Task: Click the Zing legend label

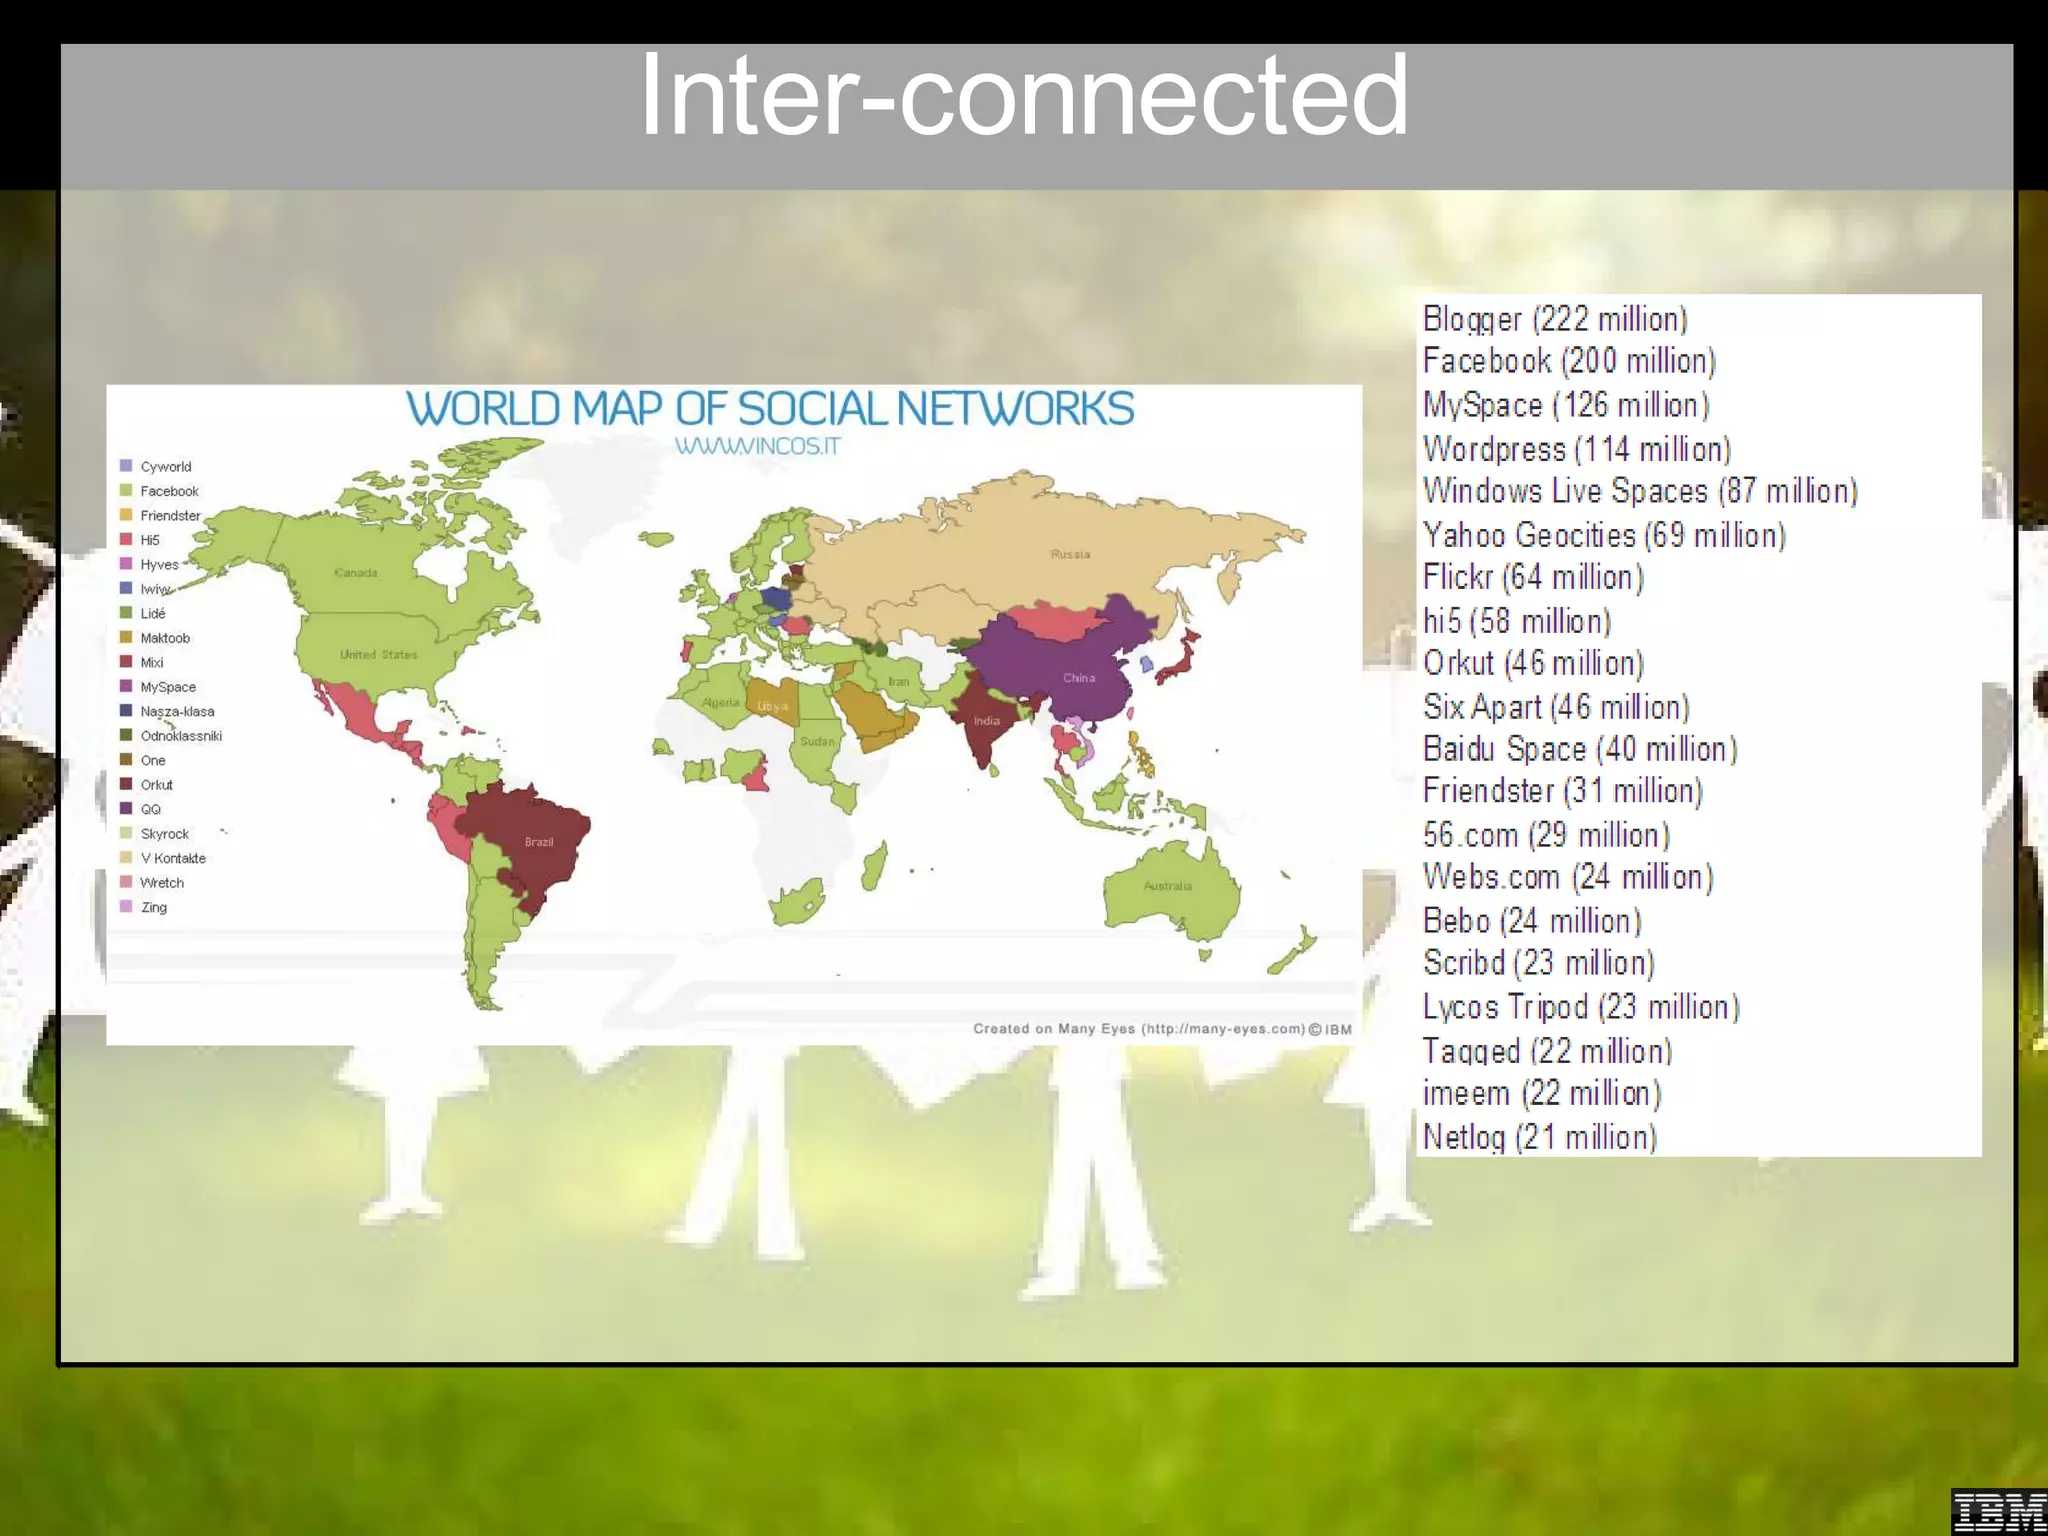Action: pyautogui.click(x=154, y=907)
